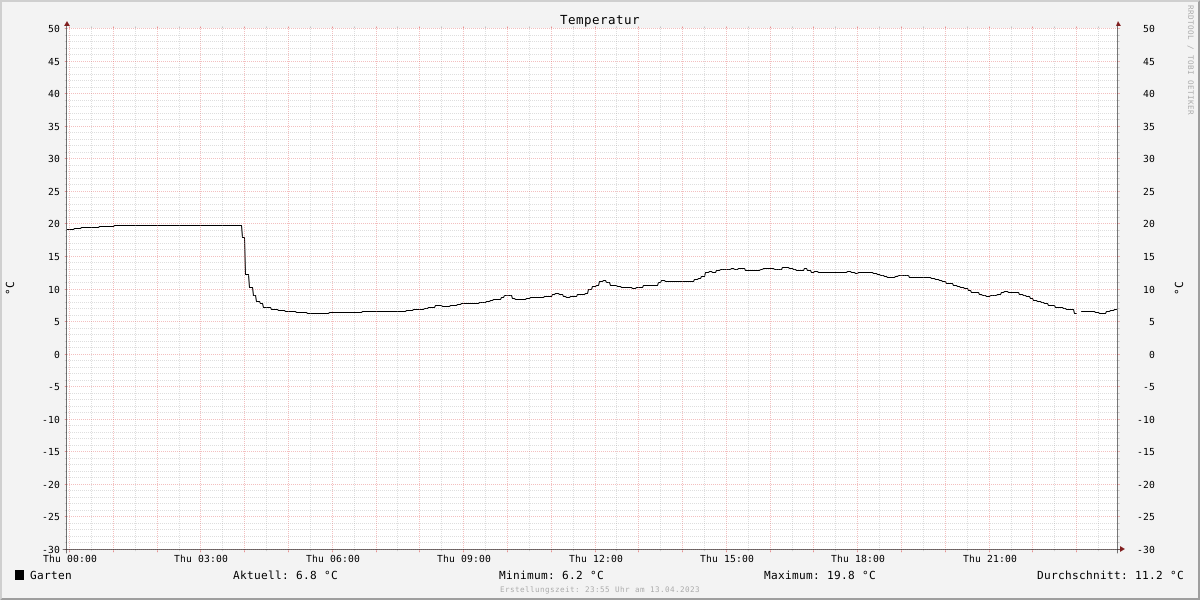Click the '50' label on the right axis
Screen dimensions: 1200x600
coord(1148,29)
